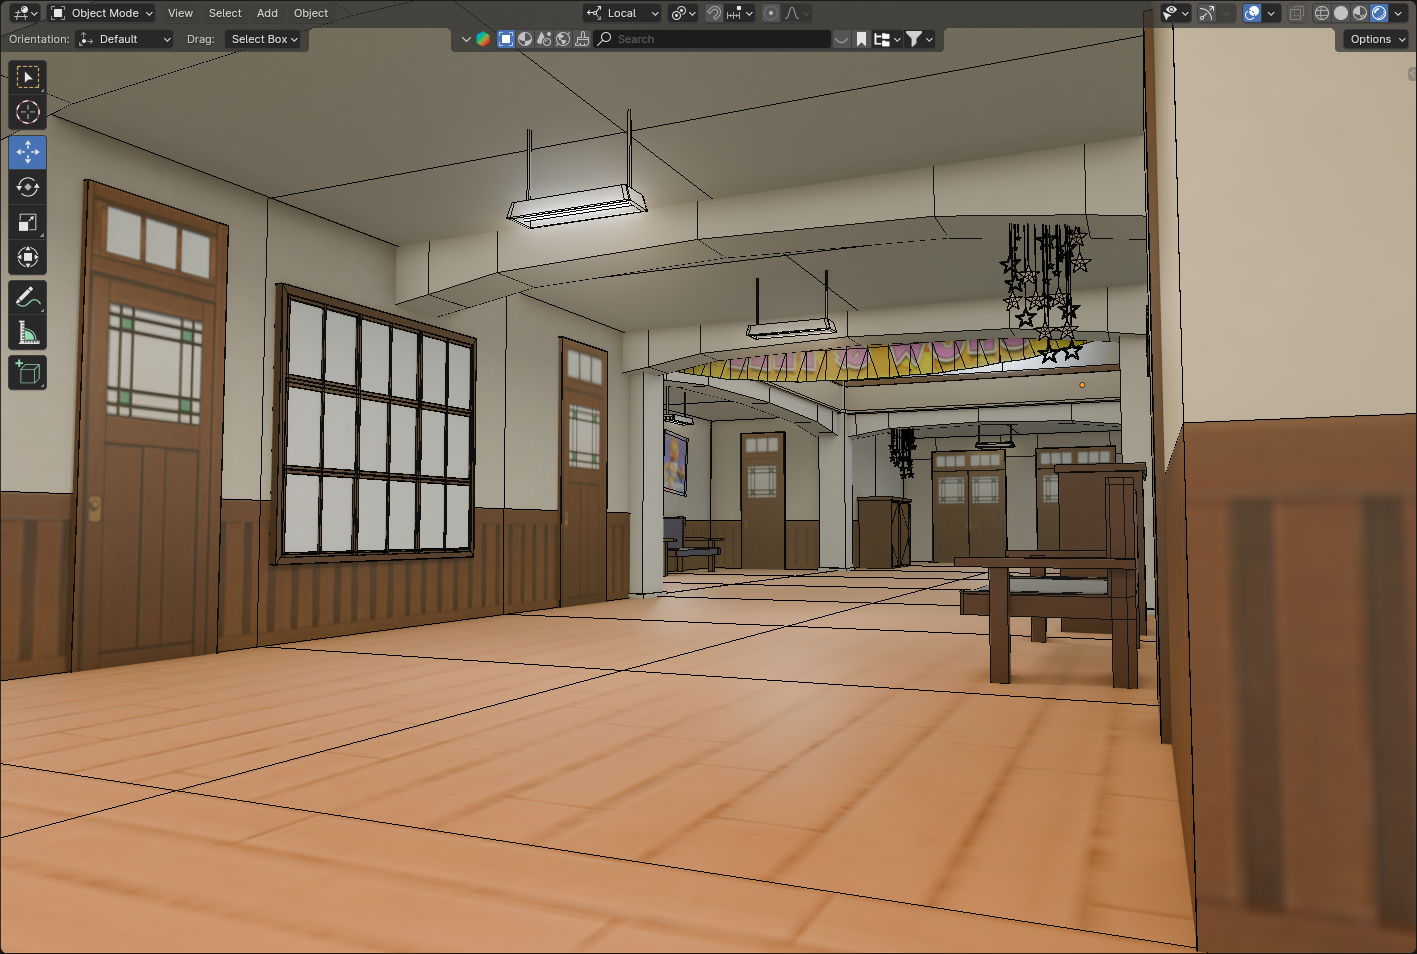The image size is (1417, 954).
Task: Toggle show overlays button
Action: pos(1252,13)
